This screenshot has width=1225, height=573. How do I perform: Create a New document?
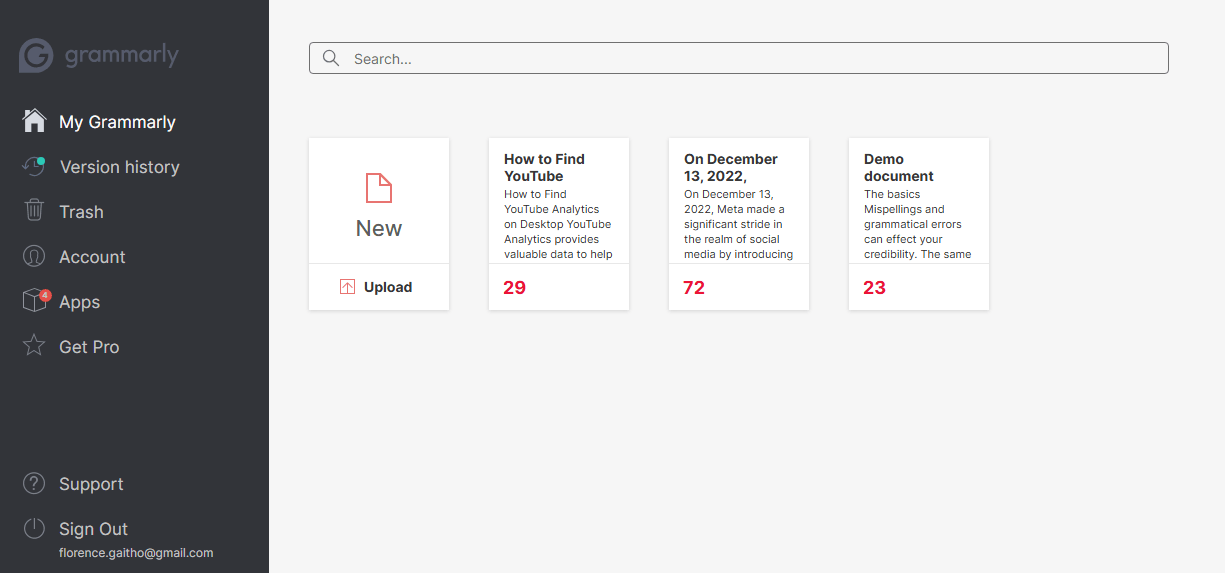(379, 201)
